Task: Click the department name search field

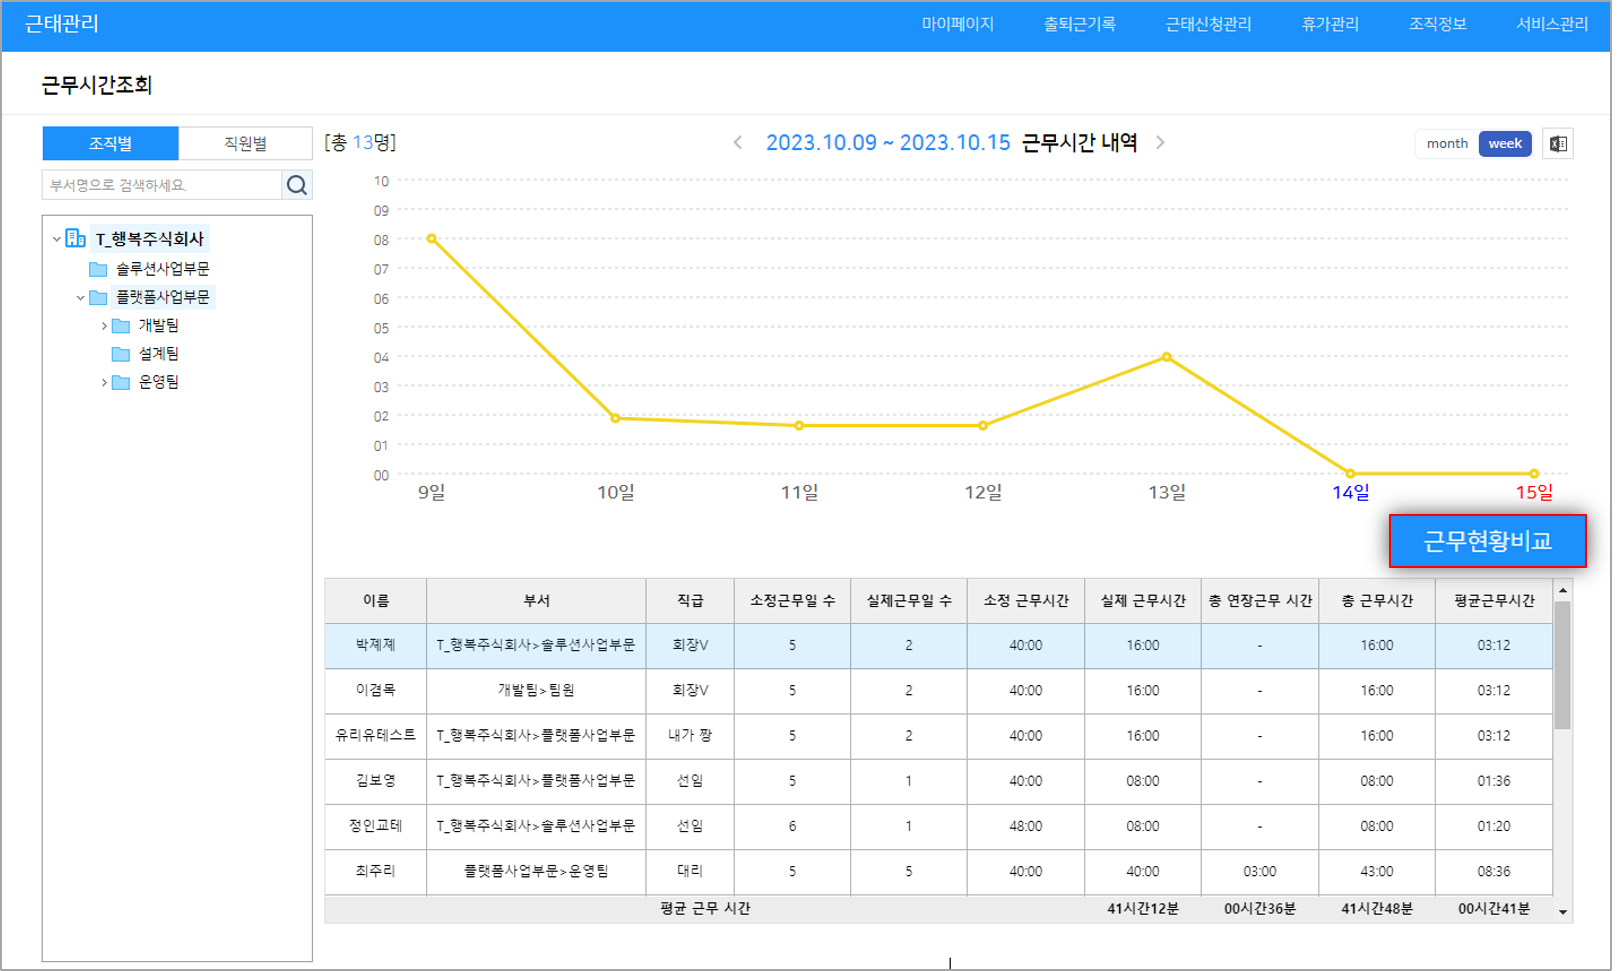Action: click(x=162, y=185)
